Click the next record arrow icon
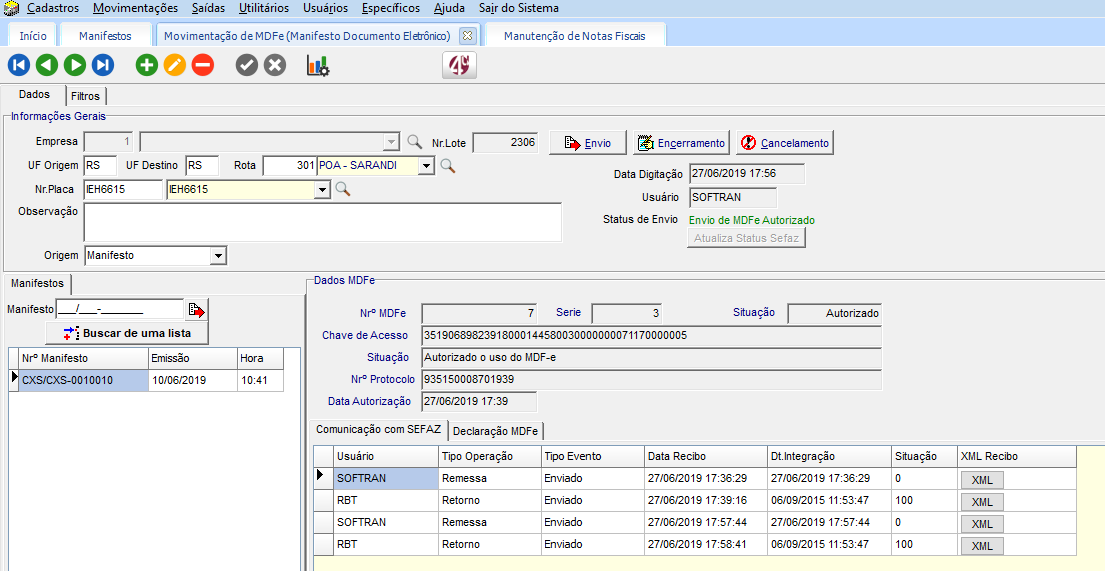This screenshot has width=1105, height=571. [74, 66]
